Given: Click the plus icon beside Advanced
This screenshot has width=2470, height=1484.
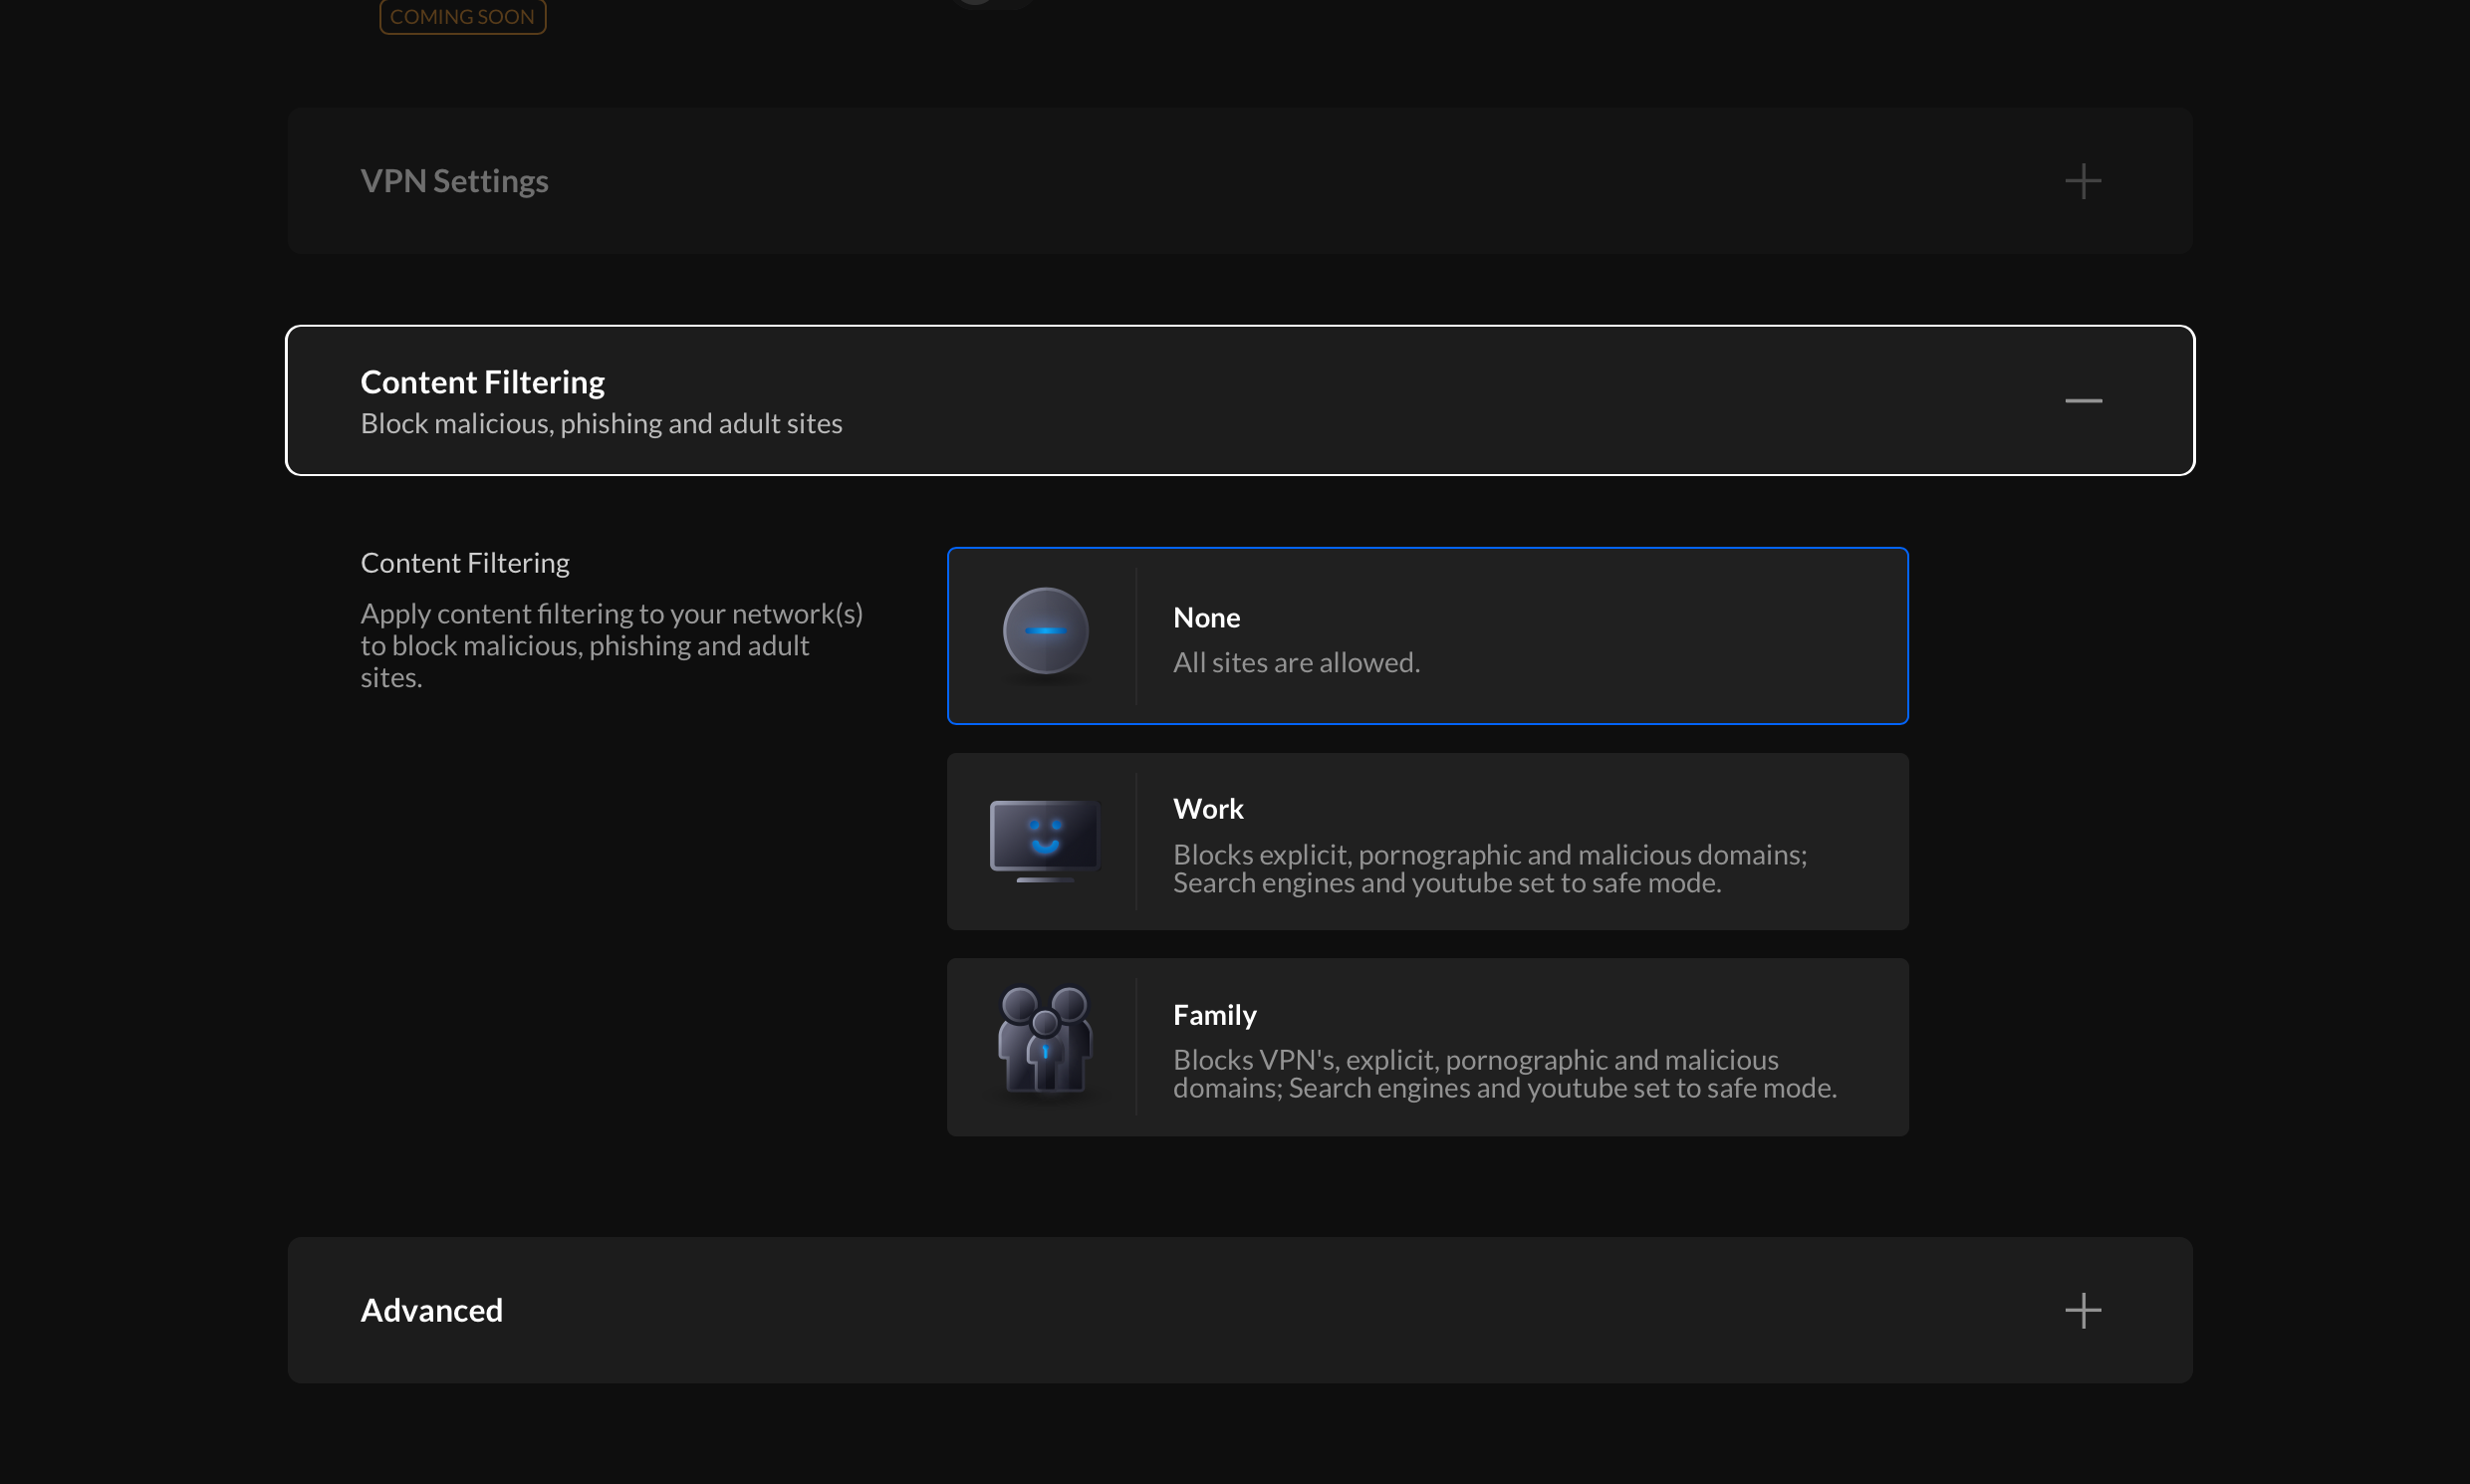Looking at the screenshot, I should [x=2082, y=1310].
